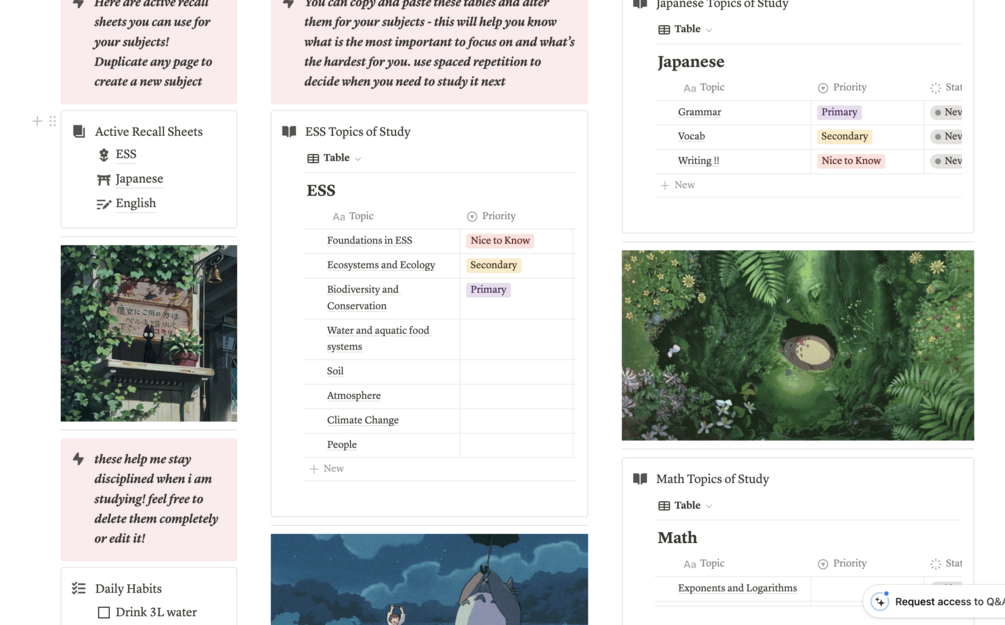Click the Status value for Writing !! row

pos(947,161)
